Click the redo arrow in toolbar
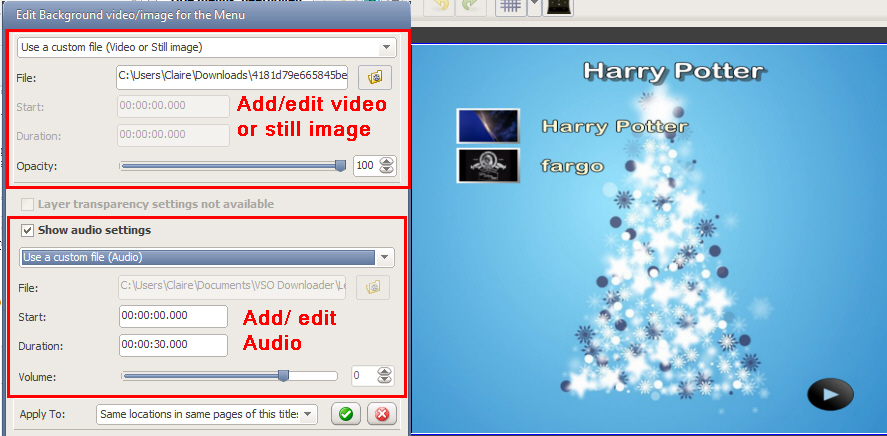887x436 pixels. tap(471, 7)
